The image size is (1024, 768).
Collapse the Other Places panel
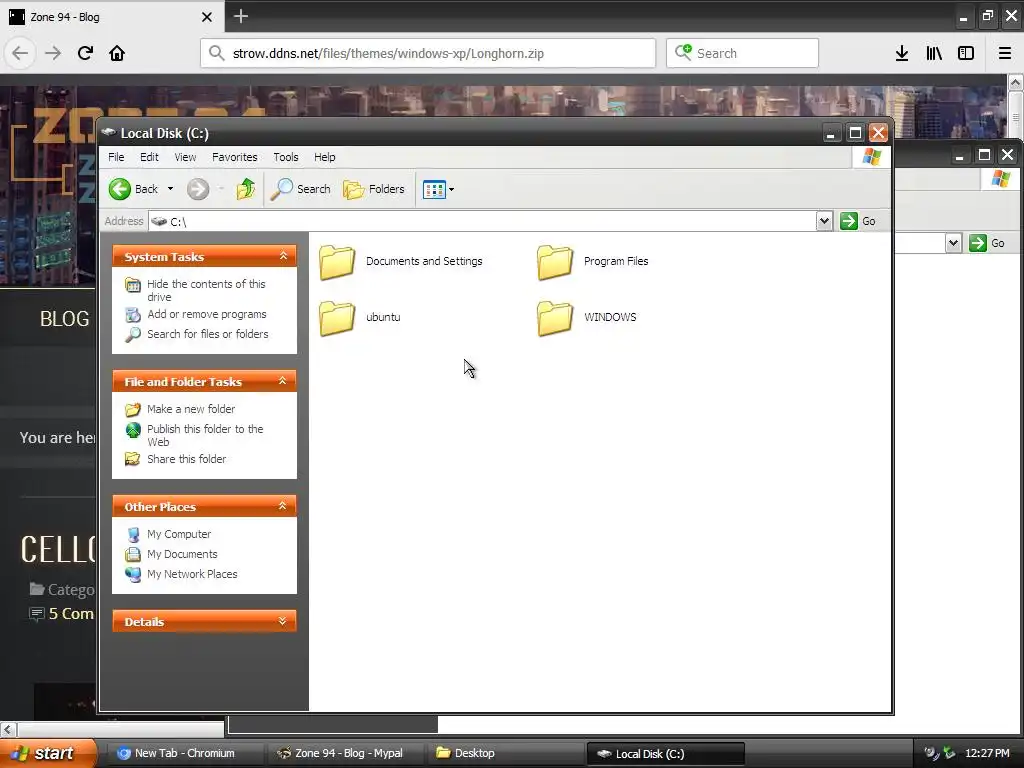[283, 506]
